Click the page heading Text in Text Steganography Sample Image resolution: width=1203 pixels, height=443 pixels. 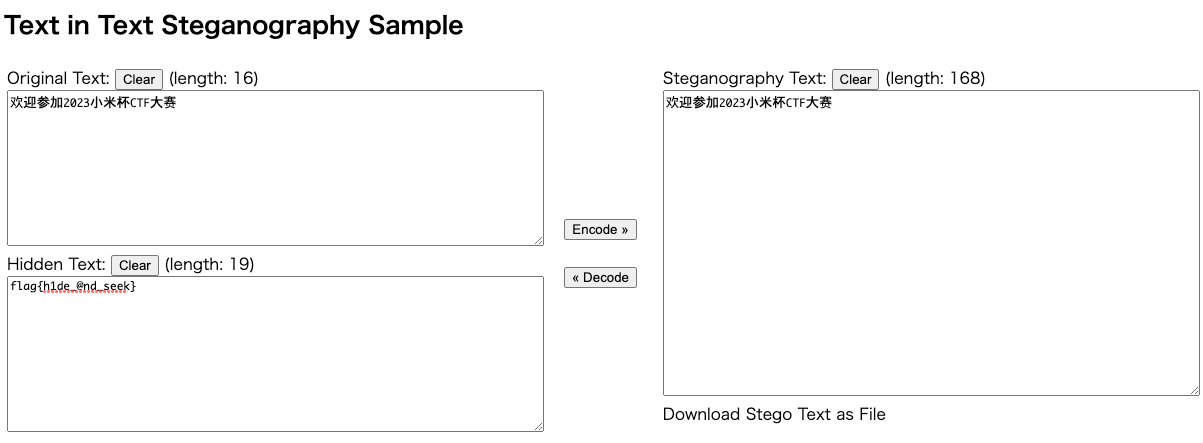coord(234,25)
